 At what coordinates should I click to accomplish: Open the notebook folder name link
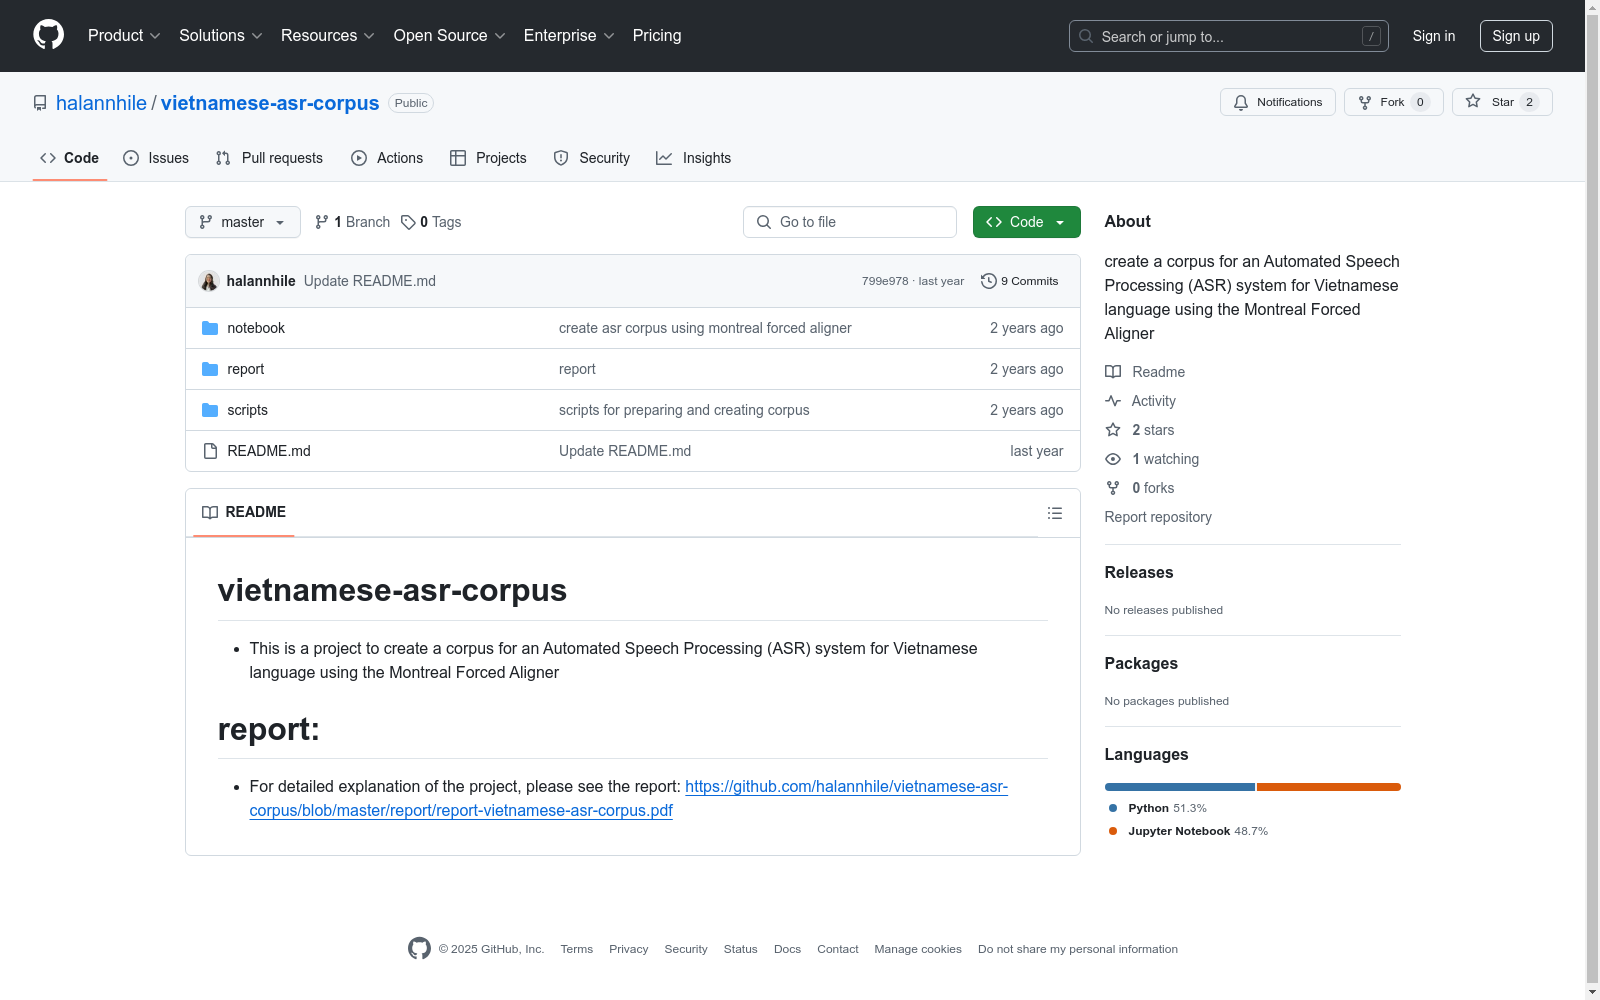click(256, 328)
